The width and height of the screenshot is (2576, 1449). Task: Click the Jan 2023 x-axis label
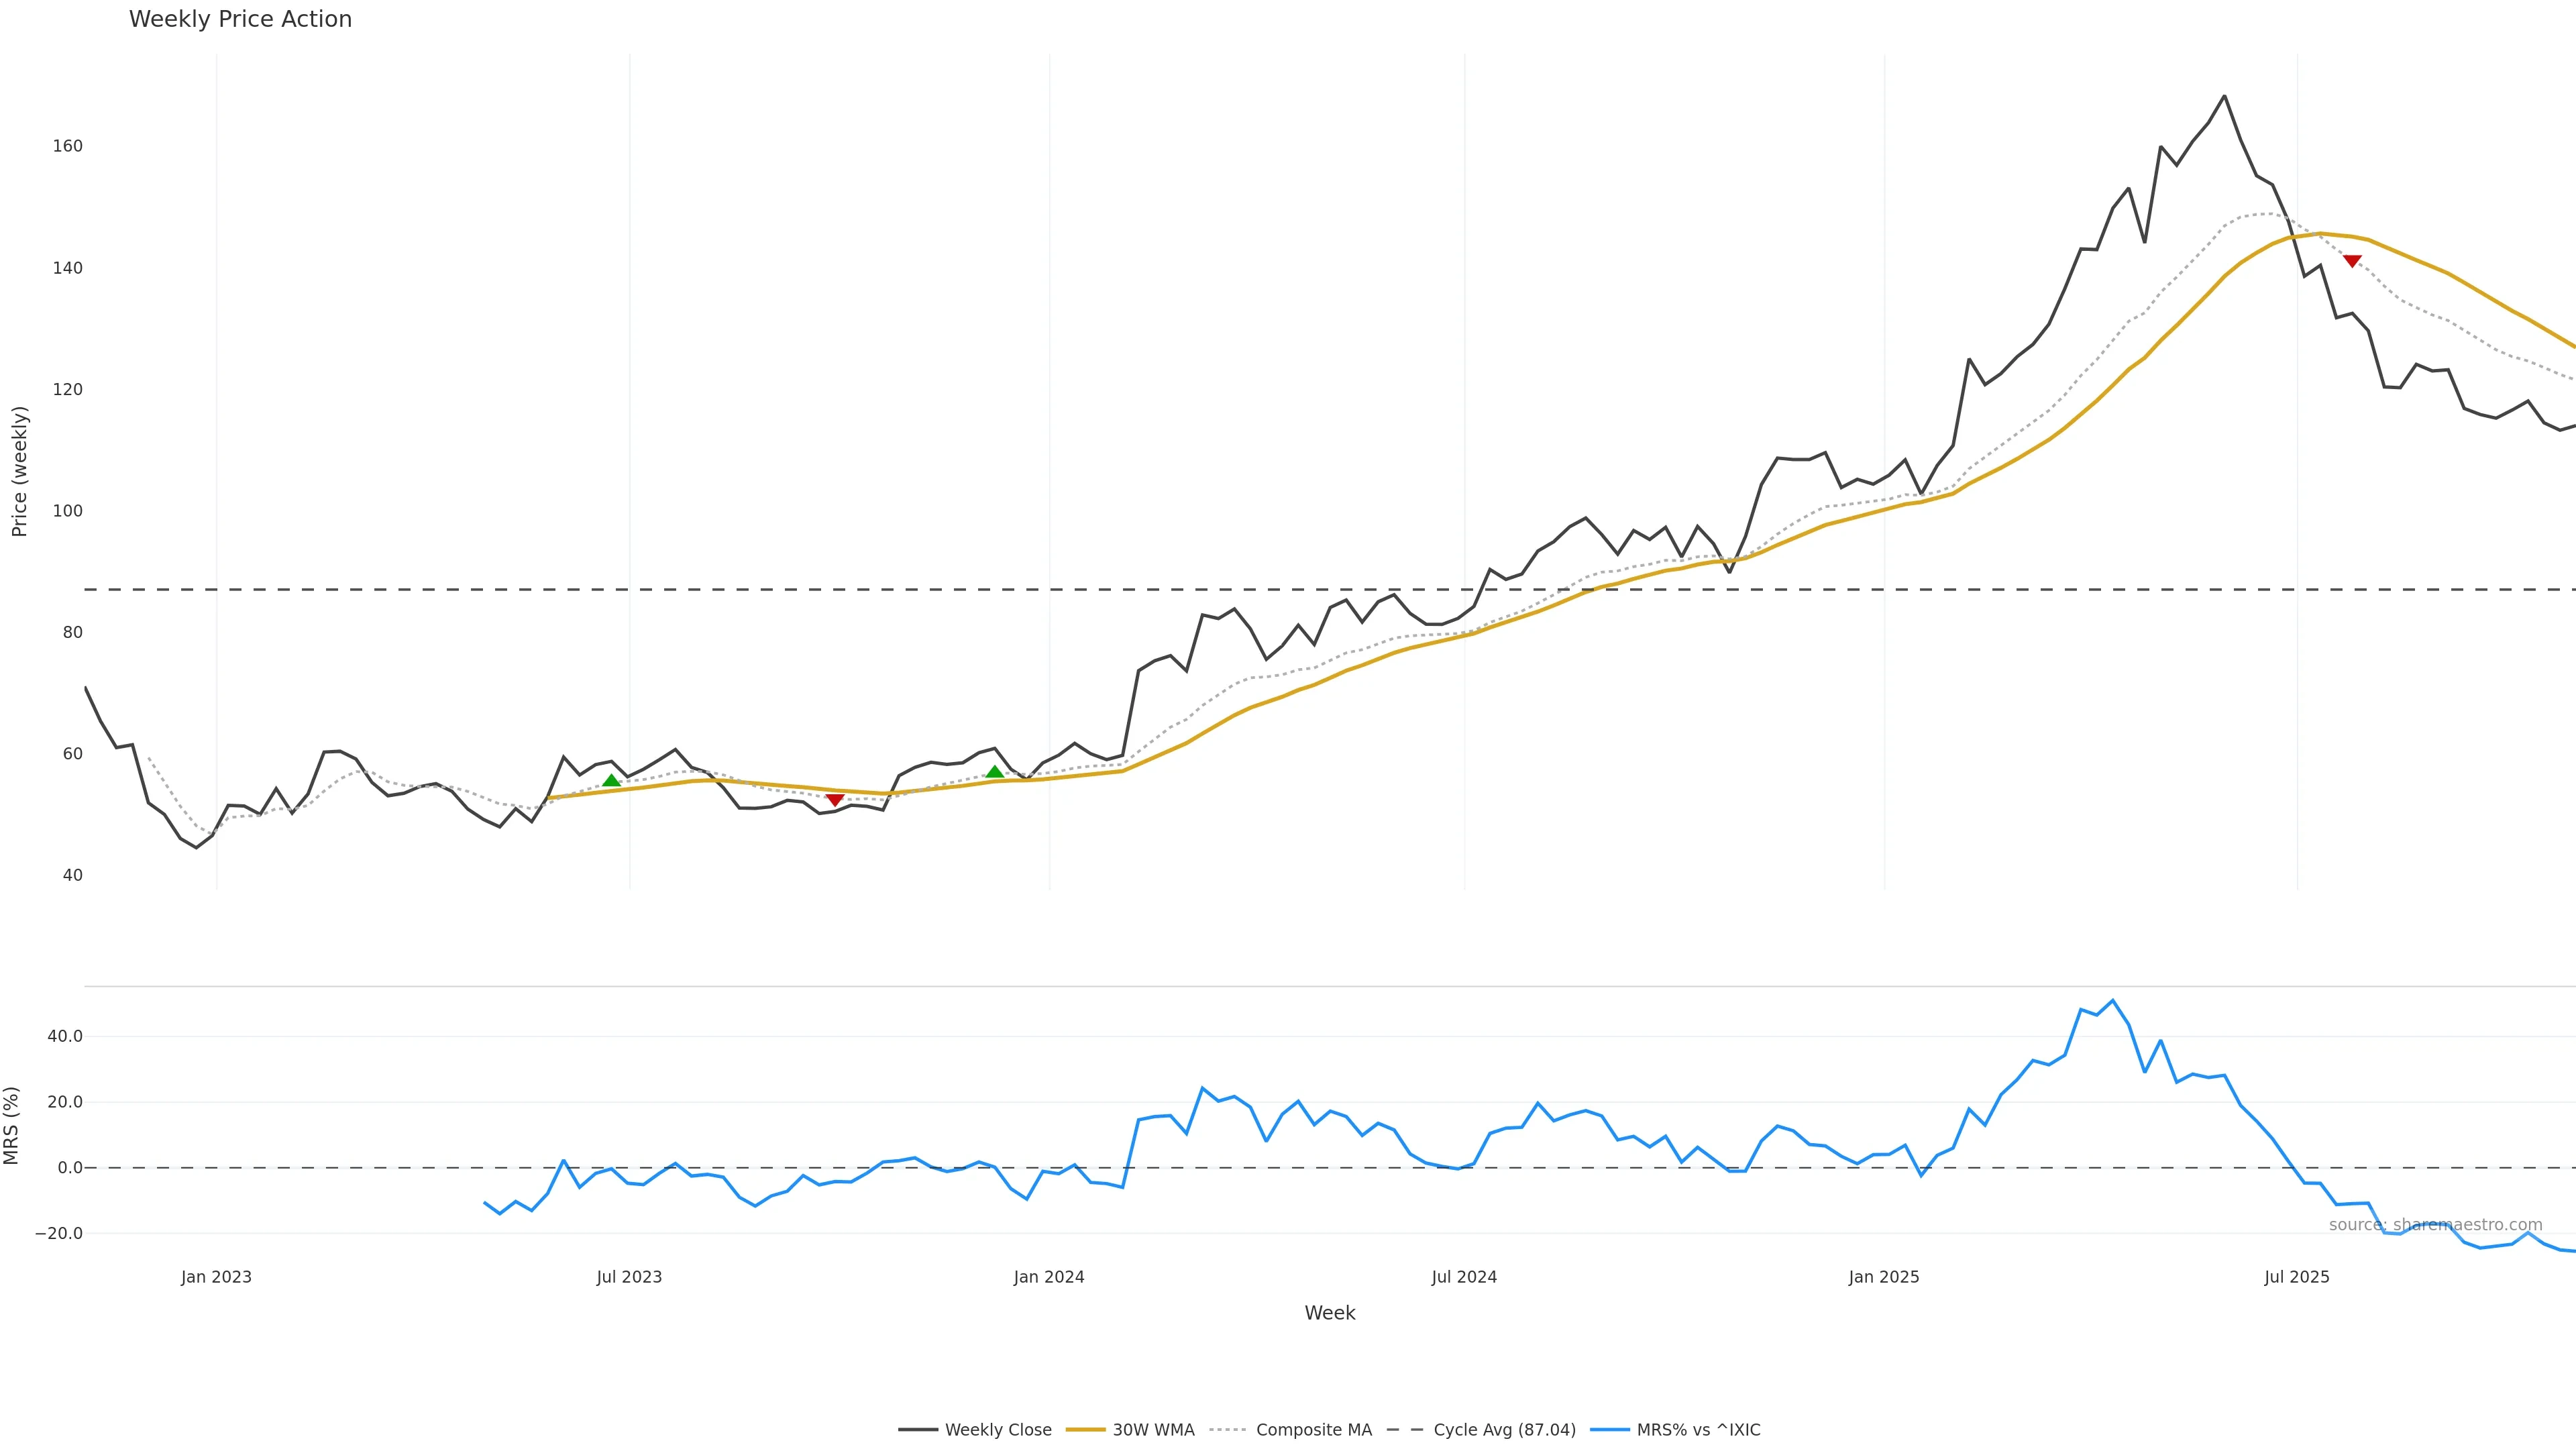point(216,1277)
